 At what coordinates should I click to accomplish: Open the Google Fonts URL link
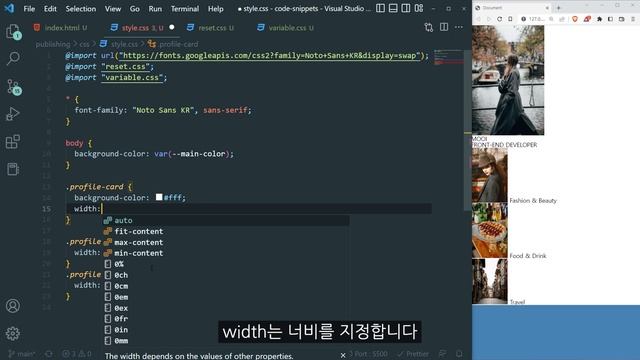pyautogui.click(x=269, y=56)
